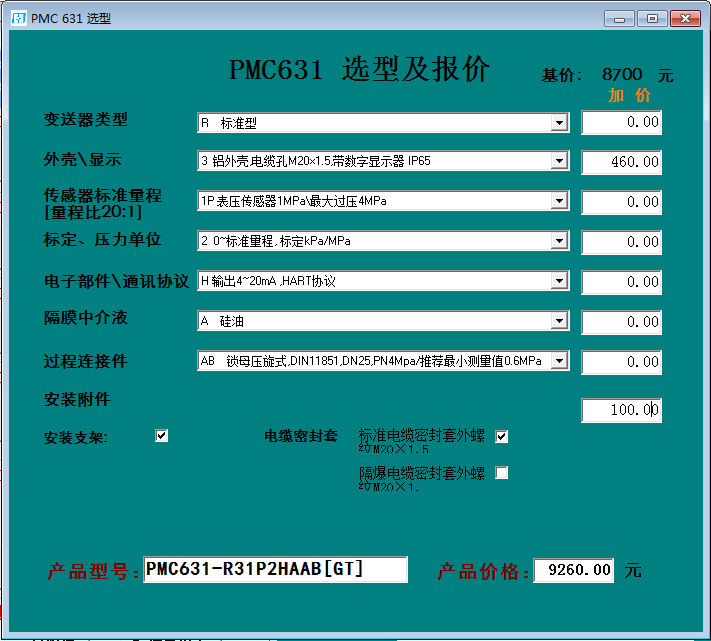Click the 外壳\显示 surcharge field 460.00
Screen dimensions: 711x641
pos(621,162)
